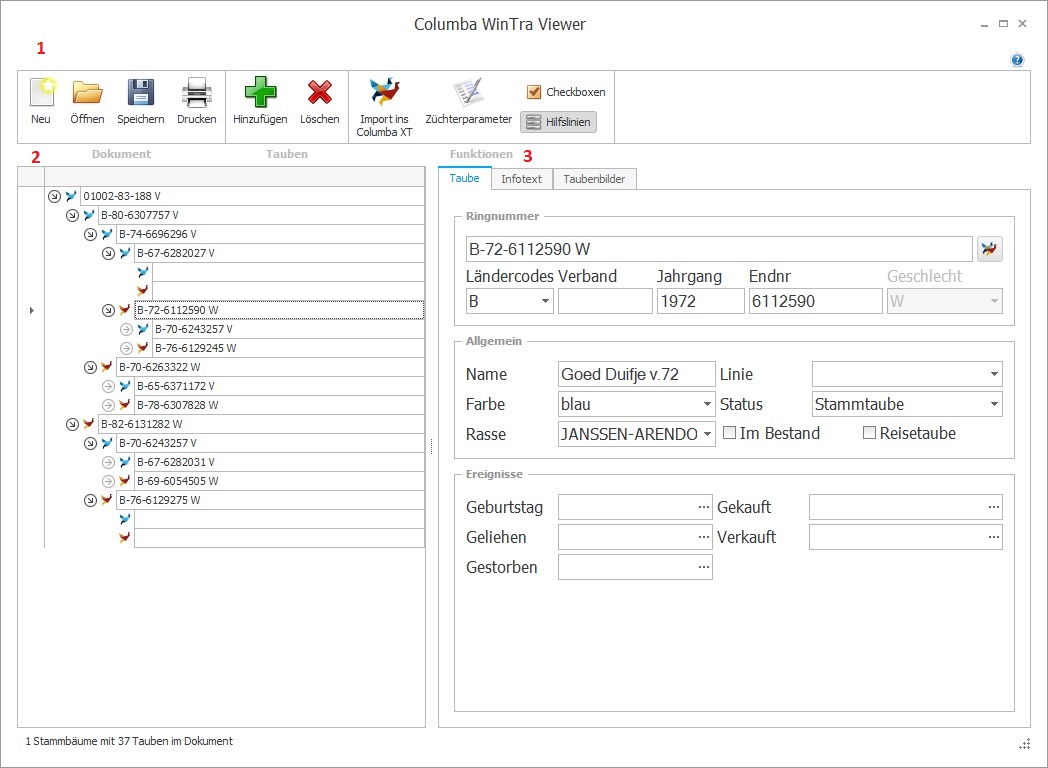Image resolution: width=1048 pixels, height=768 pixels.
Task: Open the Taubenbilder tab
Action: [x=594, y=179]
